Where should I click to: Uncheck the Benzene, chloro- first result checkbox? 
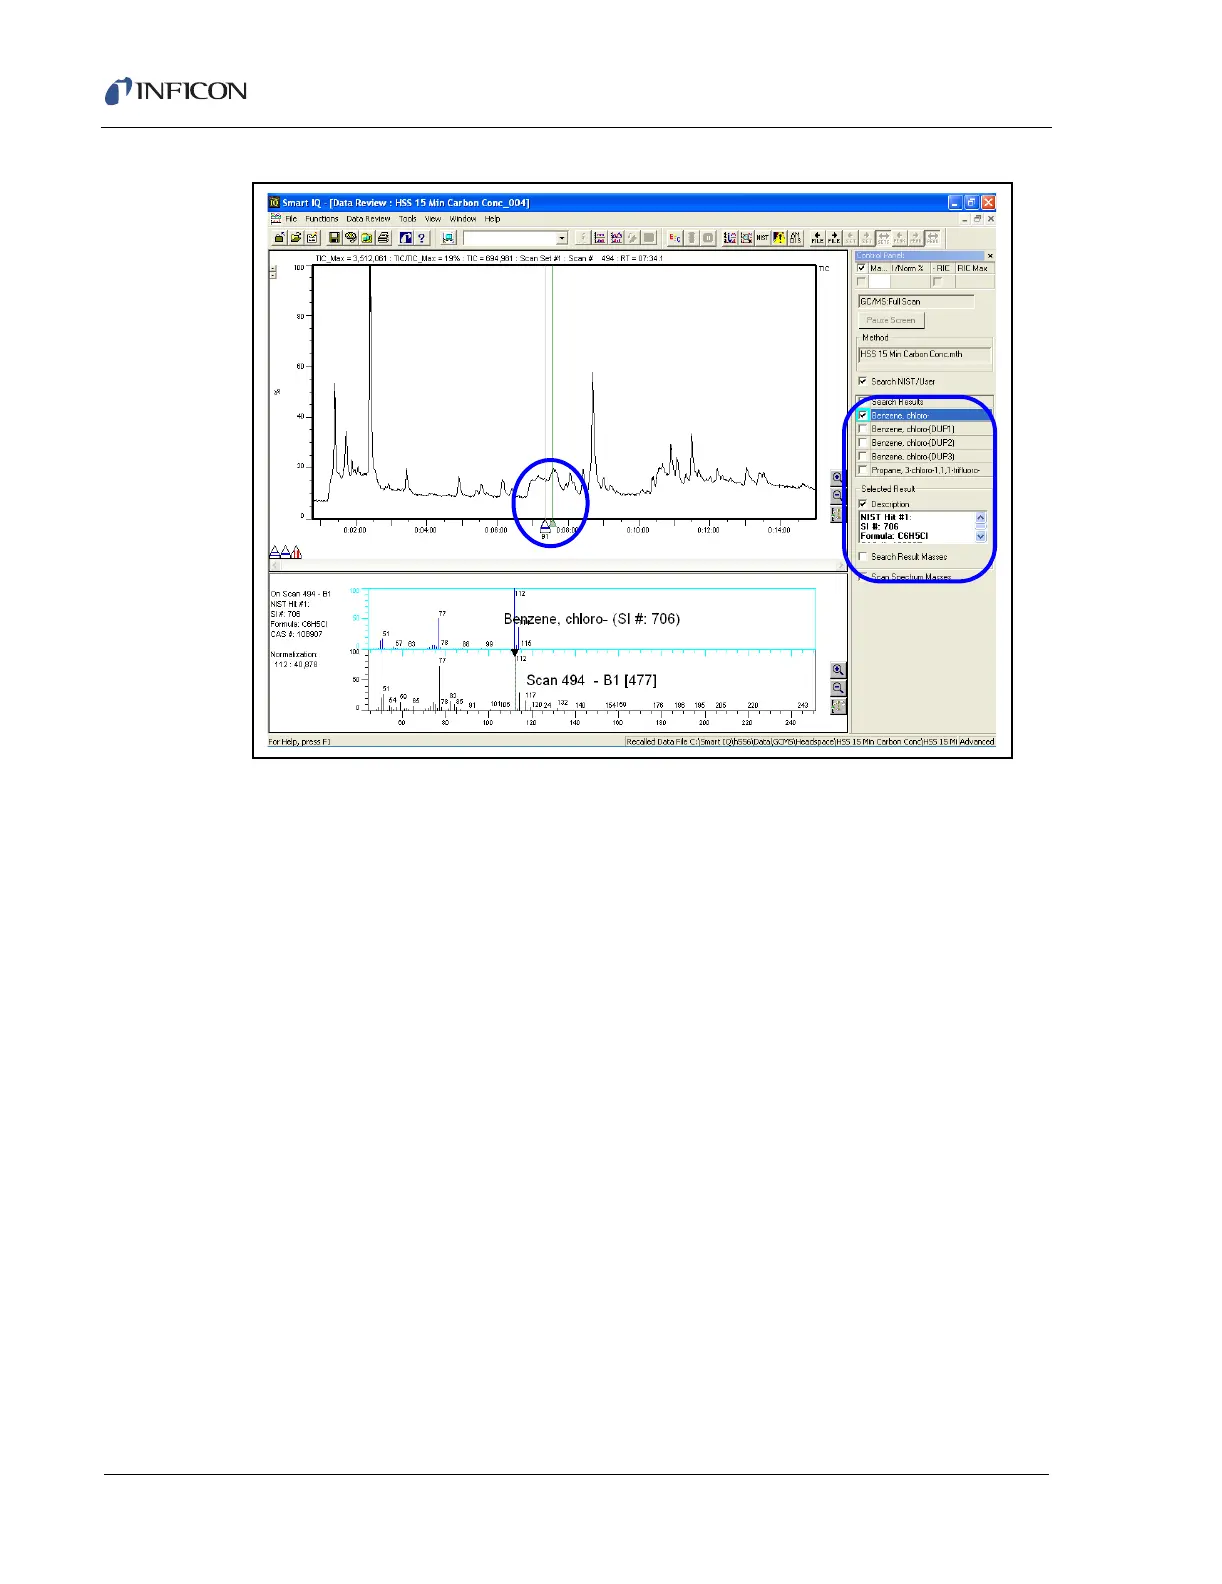click(x=862, y=415)
